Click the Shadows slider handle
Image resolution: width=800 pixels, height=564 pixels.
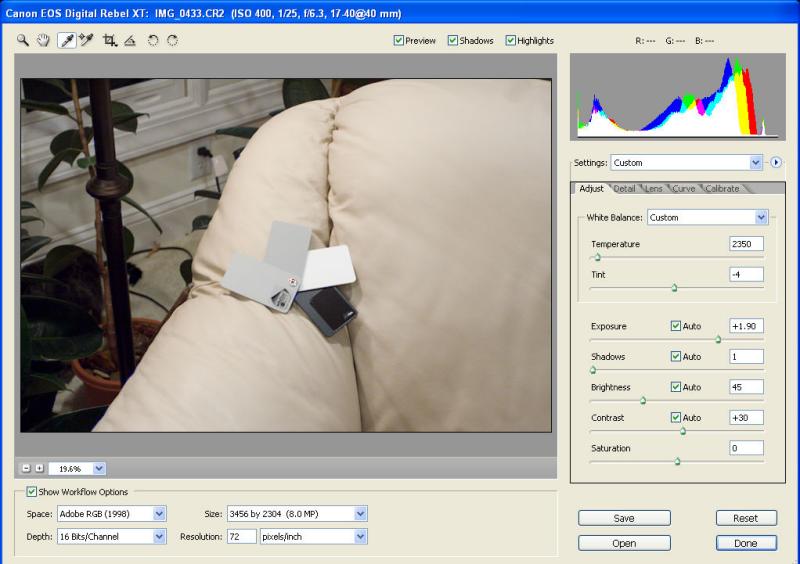(593, 370)
